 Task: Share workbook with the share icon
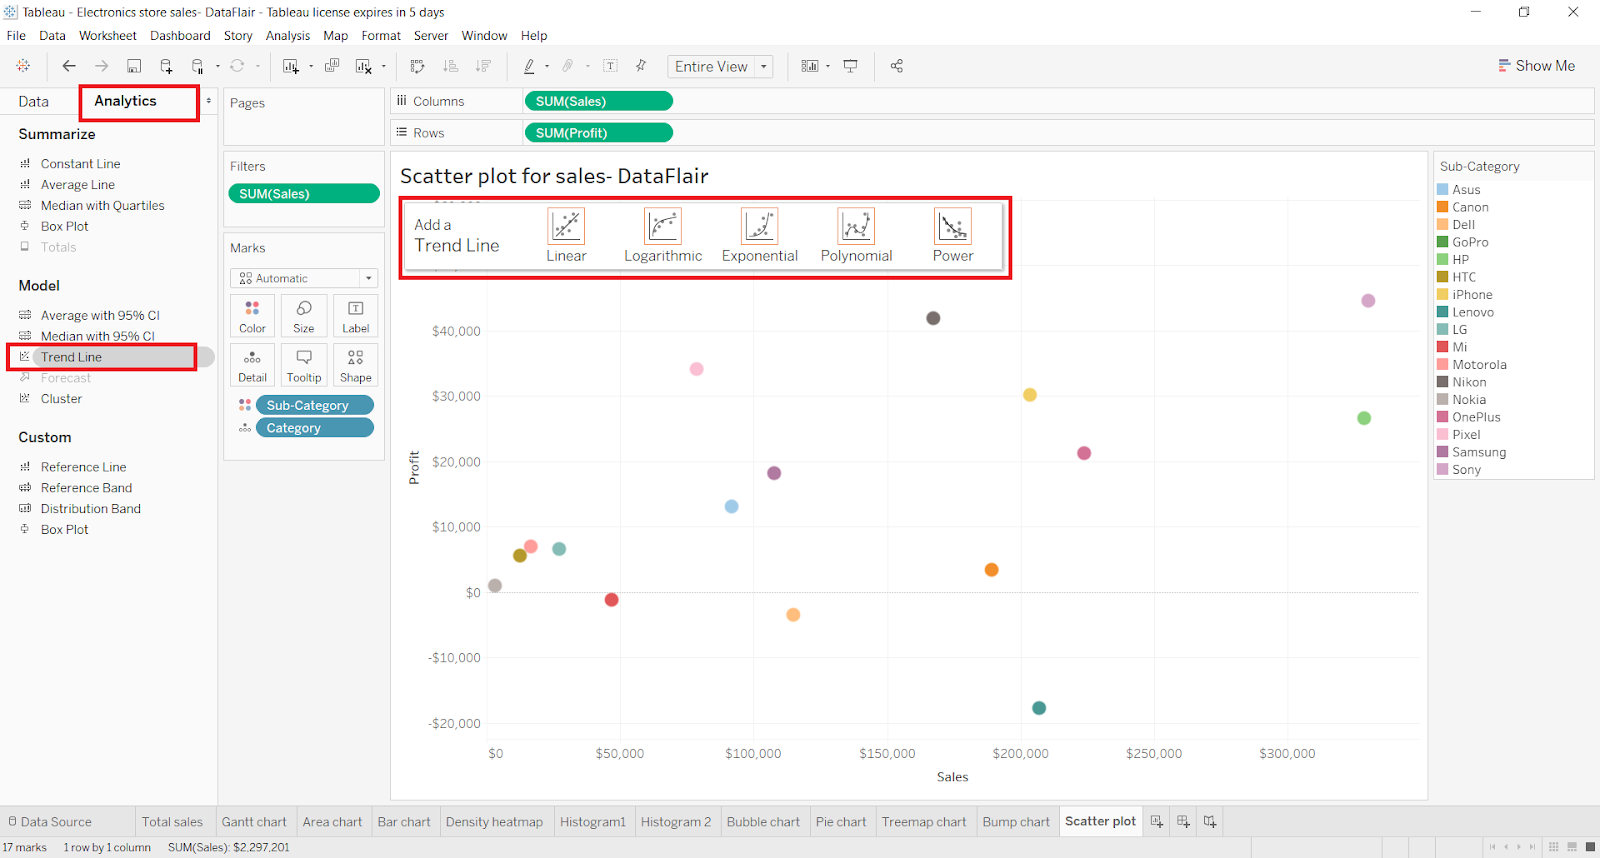[897, 66]
